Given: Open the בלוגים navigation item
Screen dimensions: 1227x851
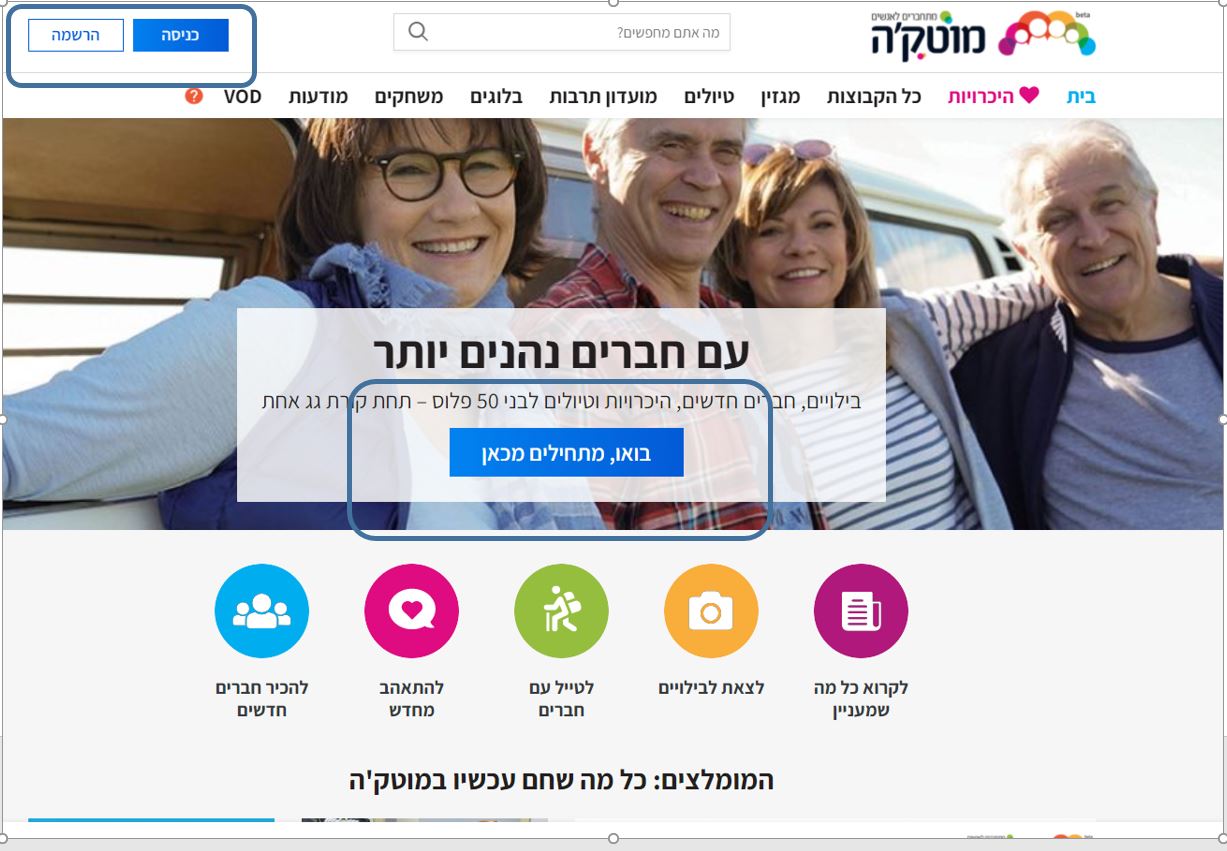Looking at the screenshot, I should click(x=497, y=97).
